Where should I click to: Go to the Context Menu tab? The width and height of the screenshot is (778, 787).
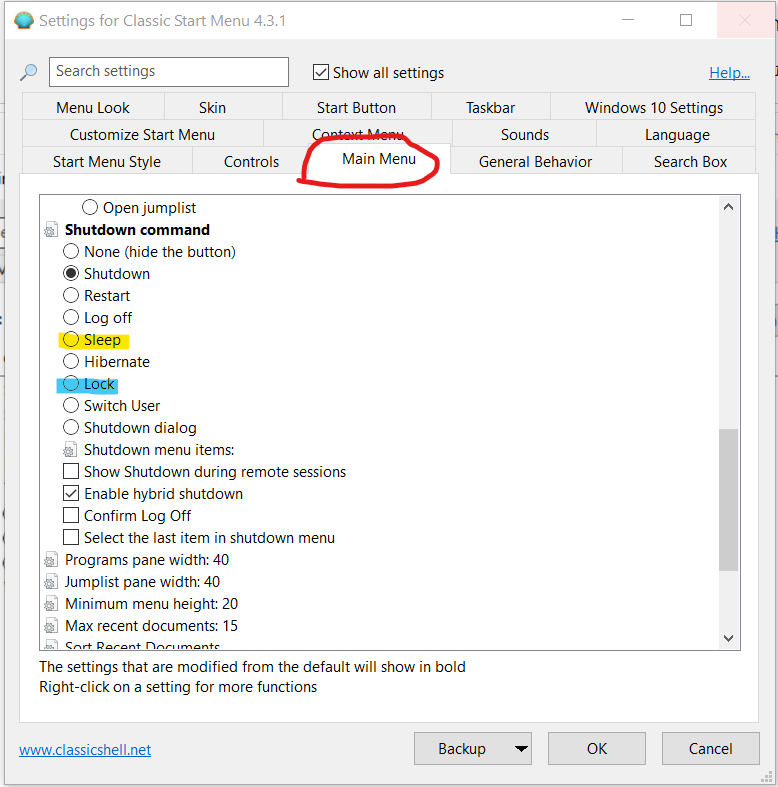click(x=358, y=132)
